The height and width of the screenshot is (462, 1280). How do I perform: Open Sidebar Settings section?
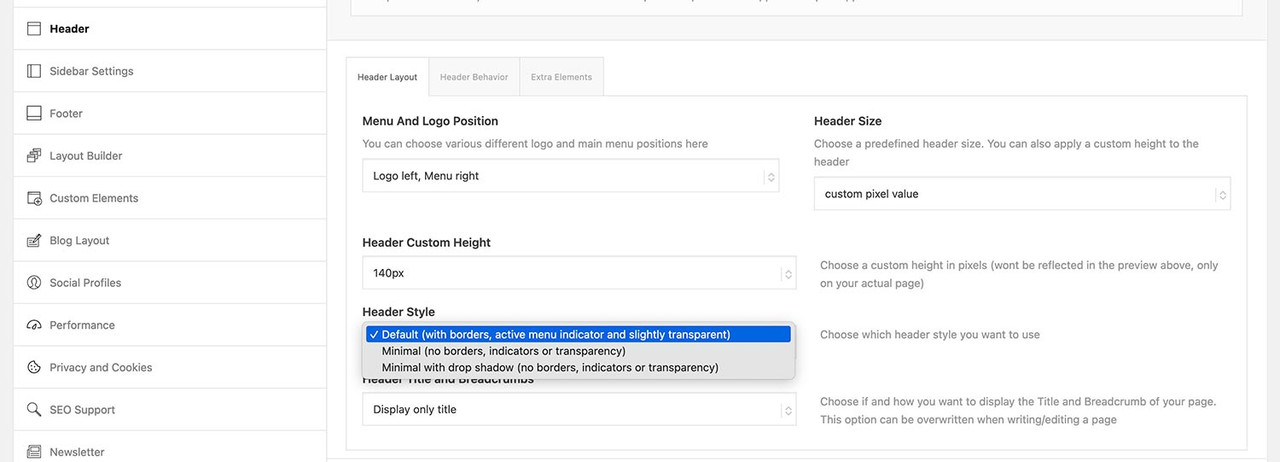170,71
